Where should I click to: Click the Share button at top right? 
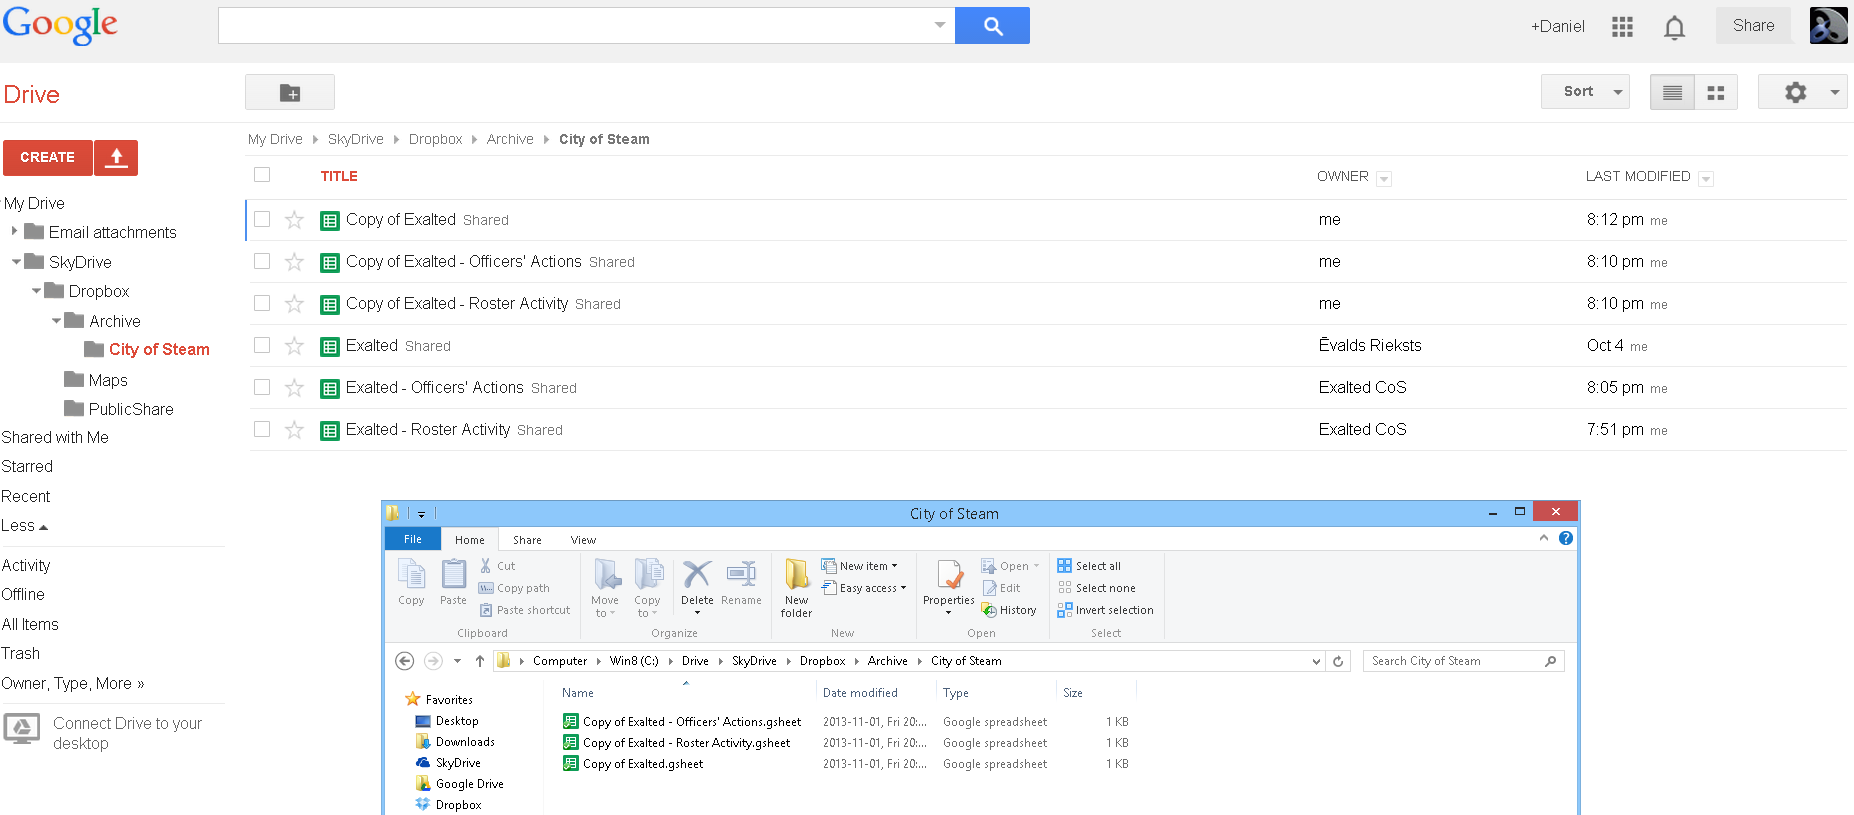1754,26
